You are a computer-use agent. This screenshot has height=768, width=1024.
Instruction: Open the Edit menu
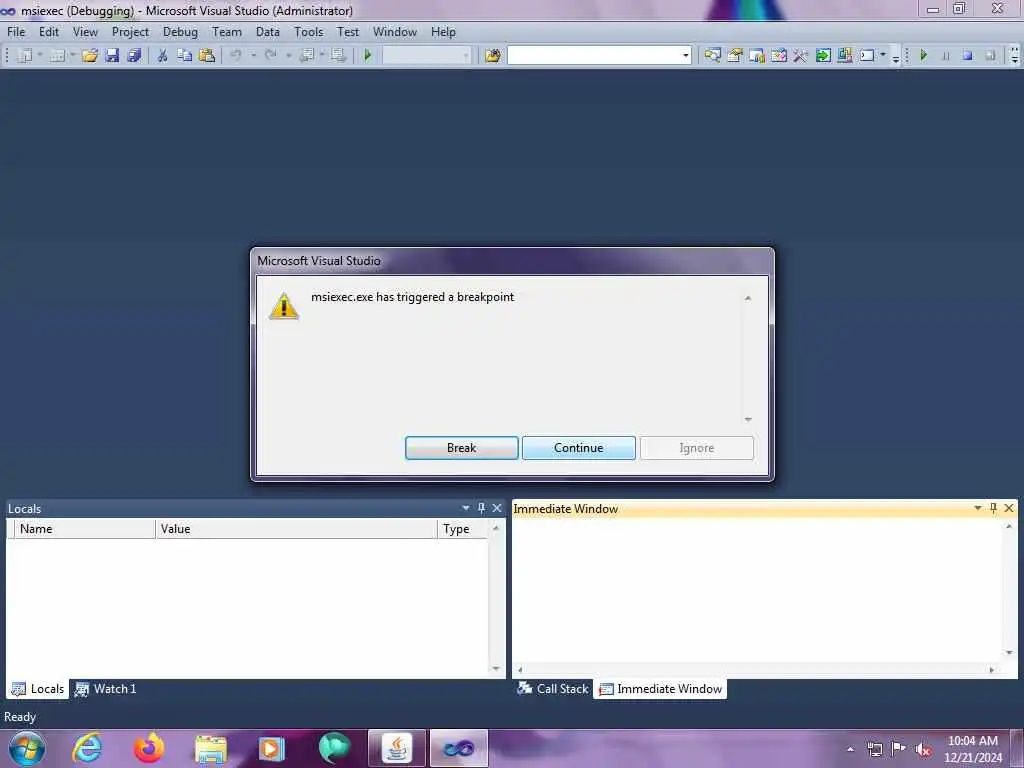coord(49,31)
